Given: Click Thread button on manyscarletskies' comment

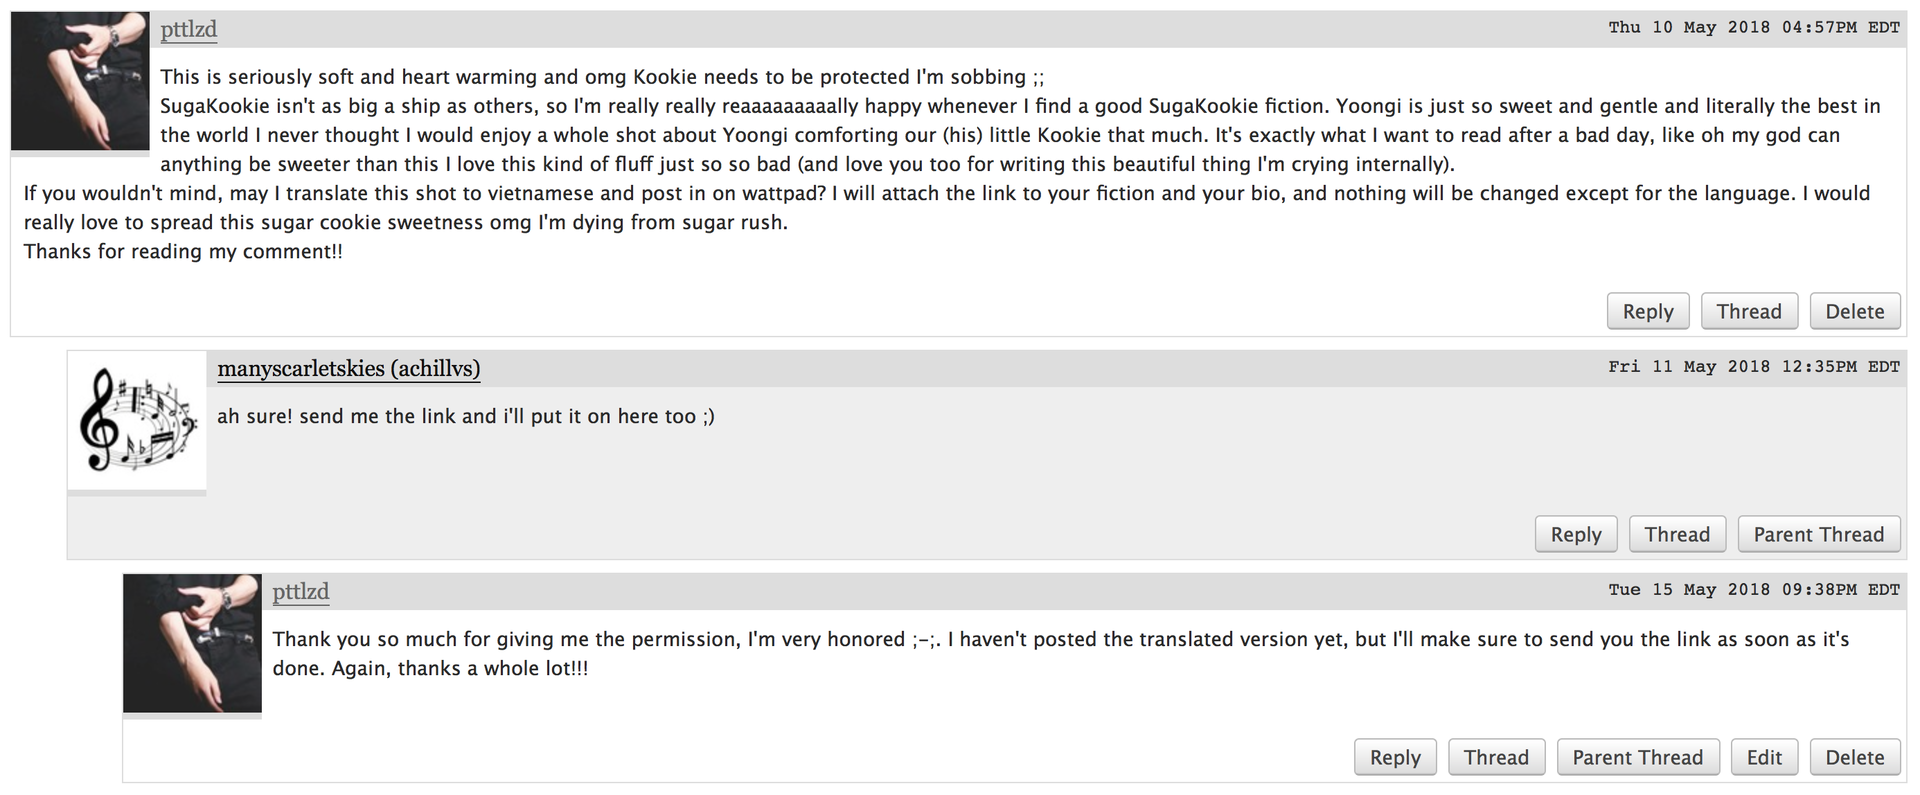Looking at the screenshot, I should point(1677,535).
